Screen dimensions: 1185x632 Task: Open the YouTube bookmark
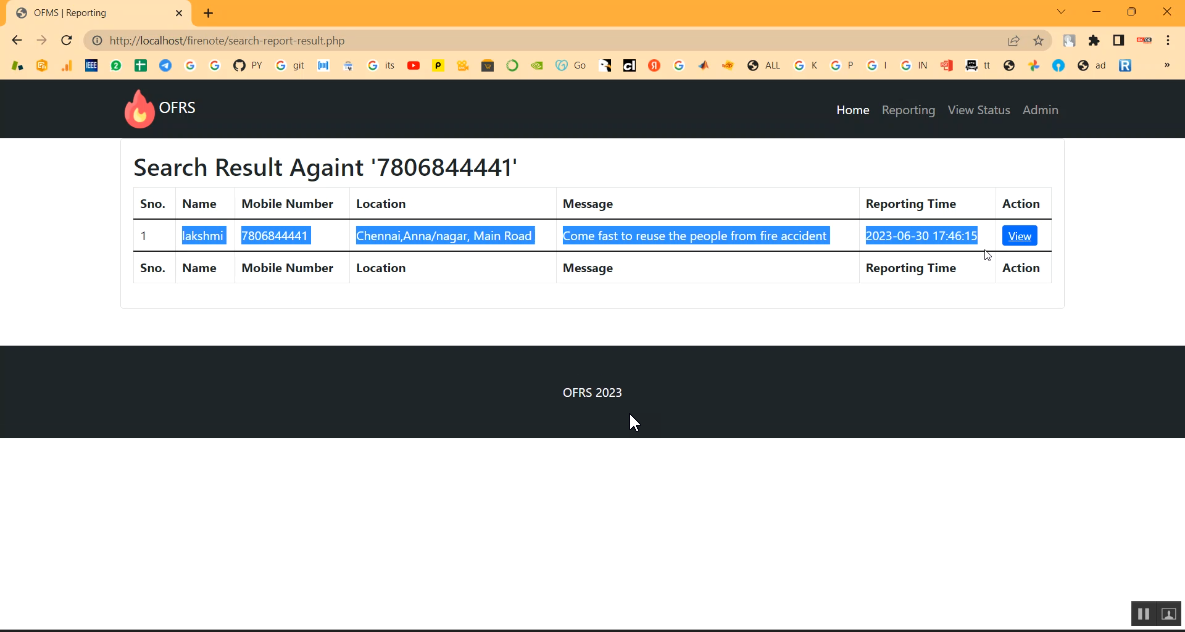tap(413, 66)
